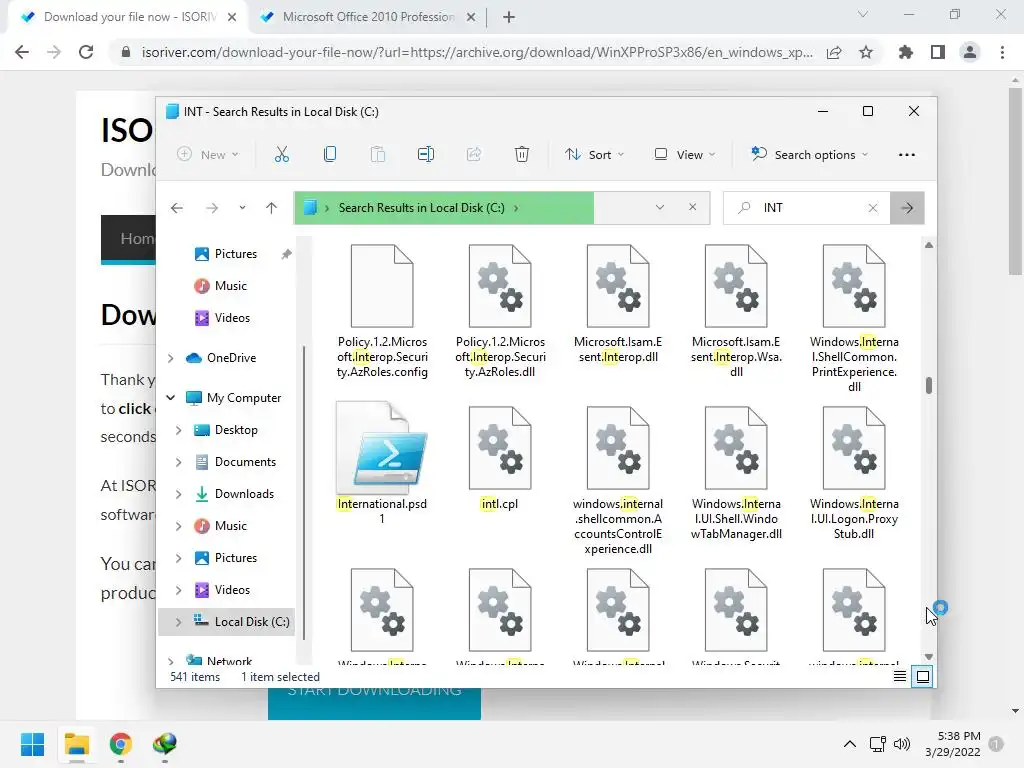Screen dimensions: 1024x768
Task: Select Policy.1.2.Microsoft.Interop.Security.AzRoles.config file
Action: [x=382, y=312]
